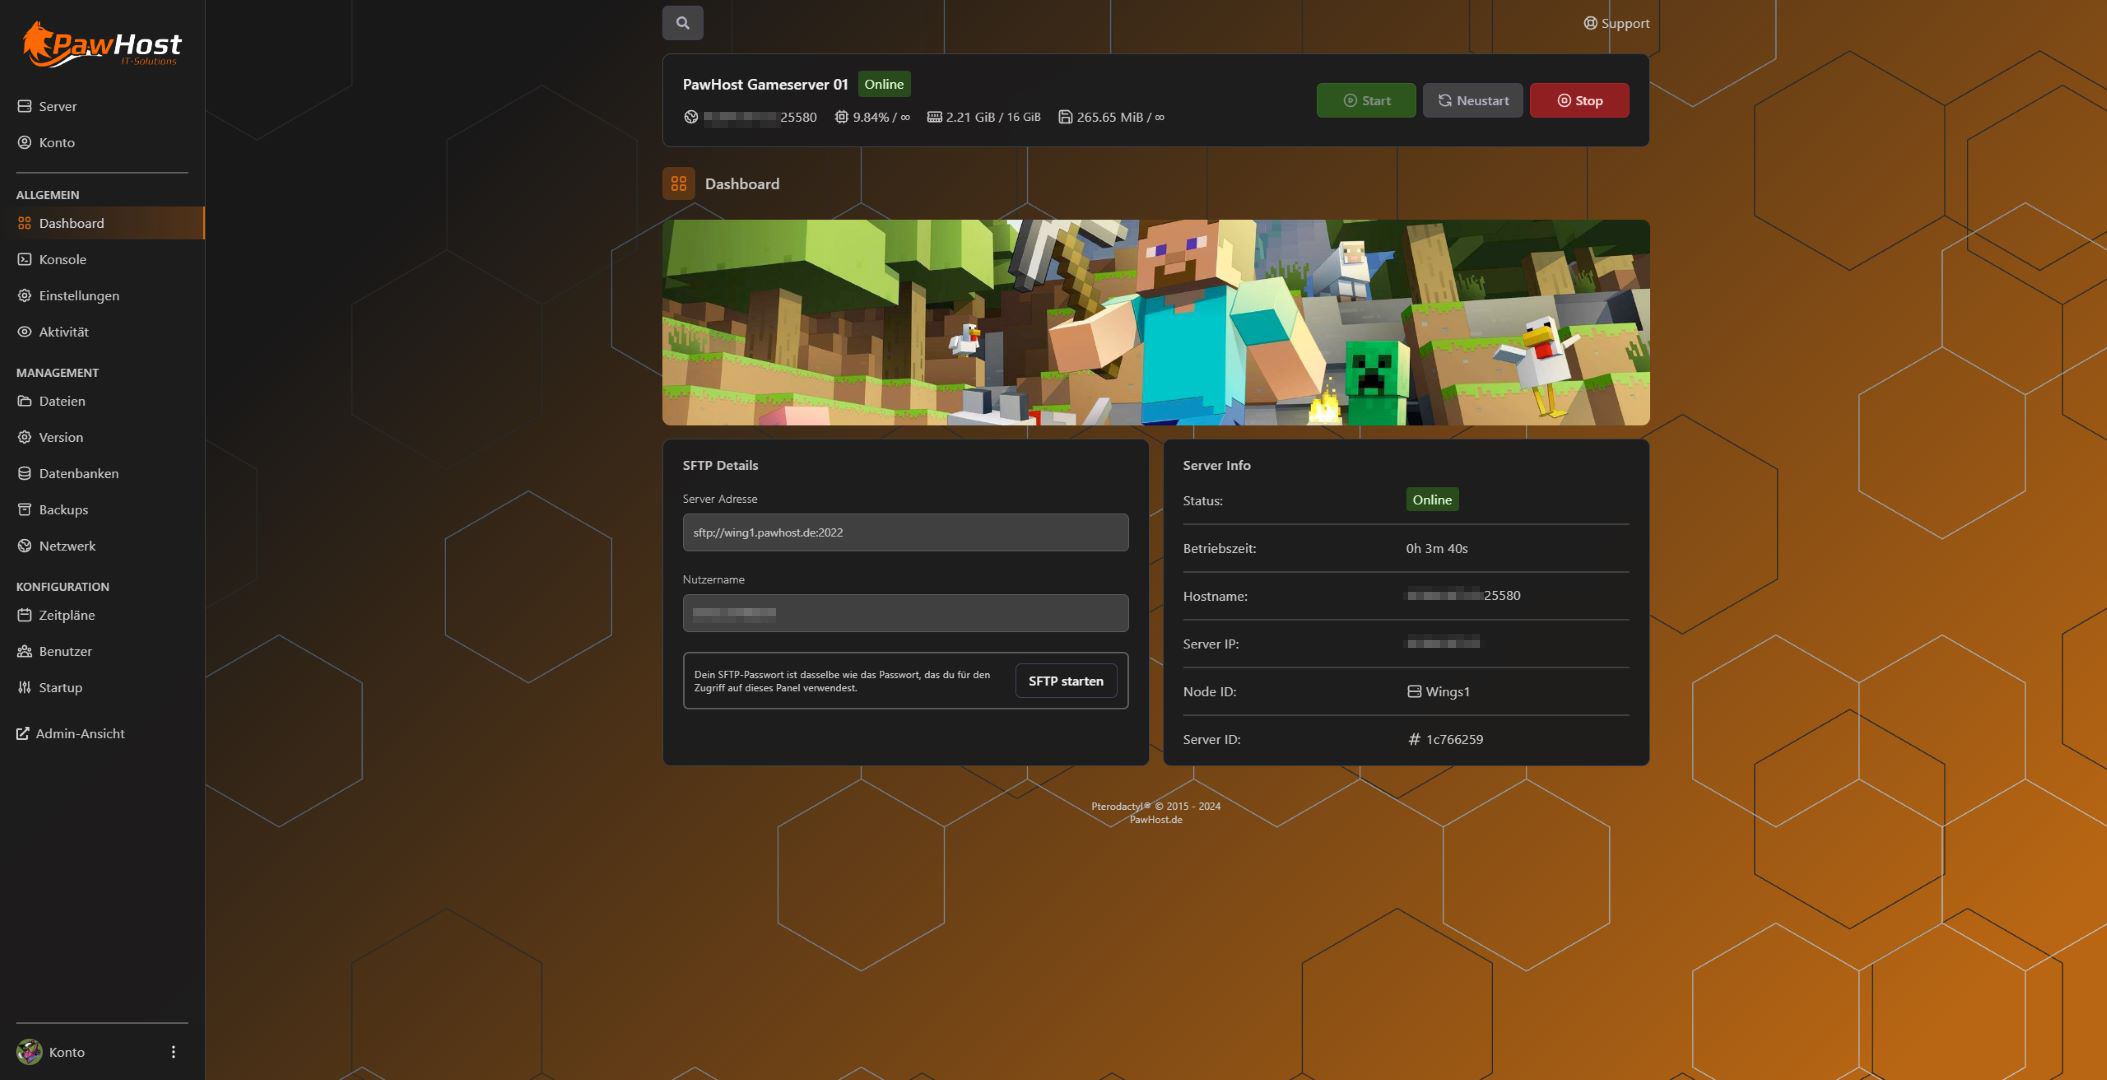
Task: Open the Startup sliders entry
Action: pos(60,688)
